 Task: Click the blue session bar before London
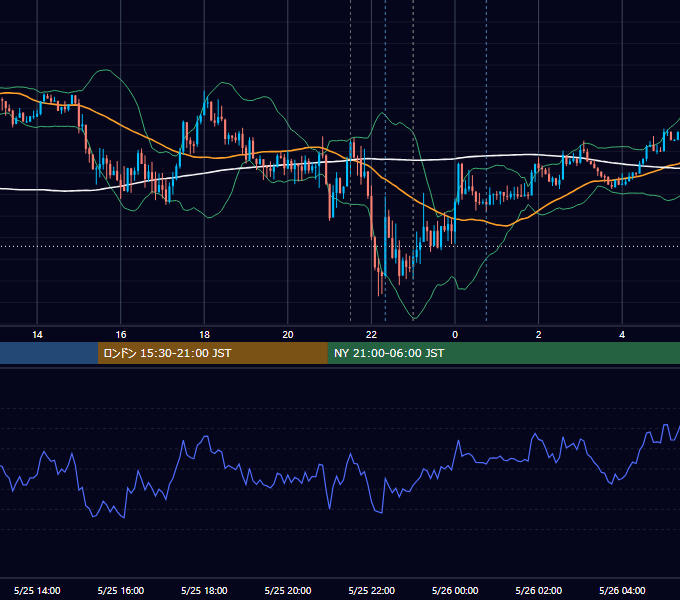tap(49, 353)
